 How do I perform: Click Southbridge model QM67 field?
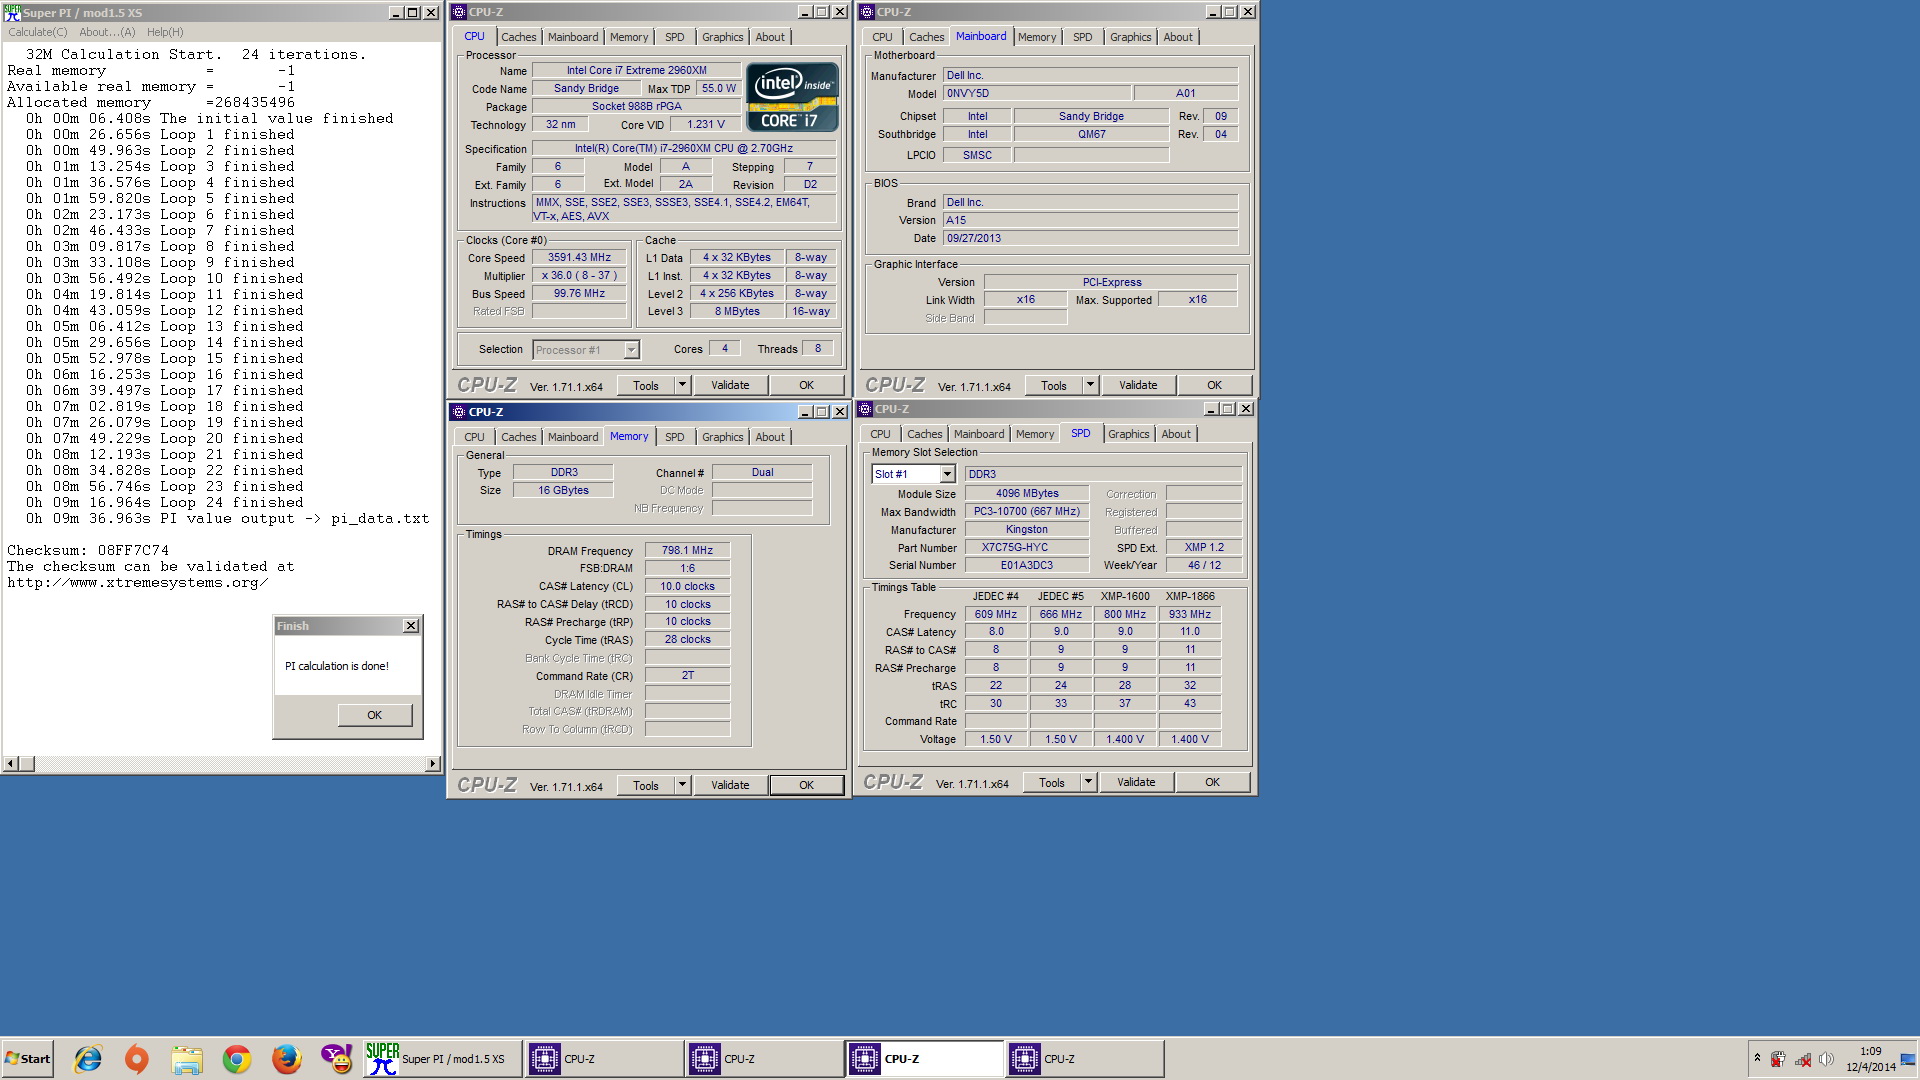coord(1091,134)
